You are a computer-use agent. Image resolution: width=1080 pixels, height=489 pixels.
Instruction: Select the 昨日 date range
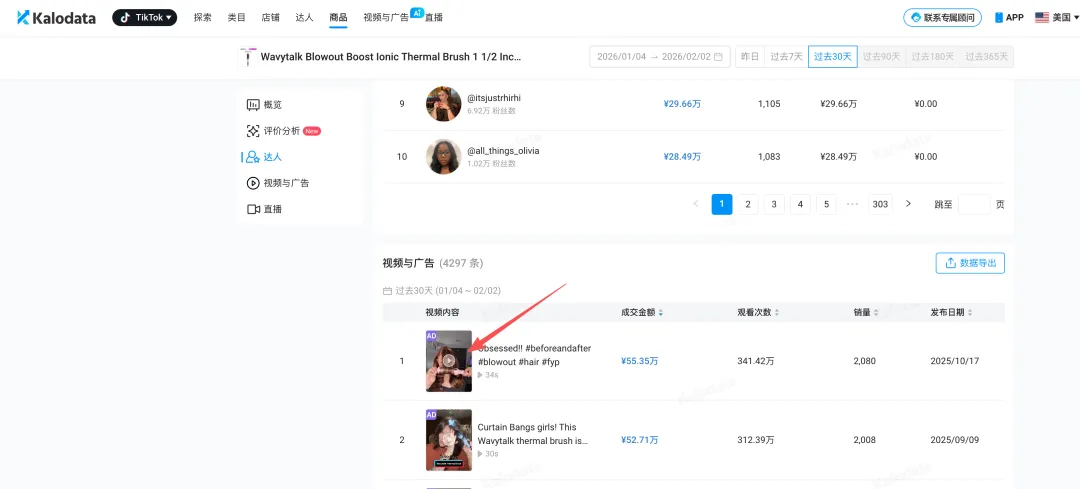pos(750,56)
